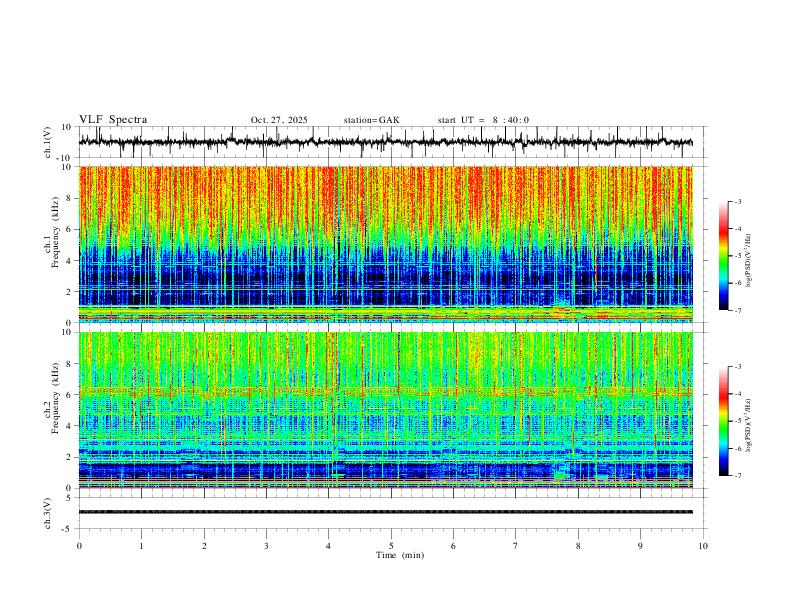Click the time axis tick label "10"
The height and width of the screenshot is (612, 792).
[x=703, y=546]
